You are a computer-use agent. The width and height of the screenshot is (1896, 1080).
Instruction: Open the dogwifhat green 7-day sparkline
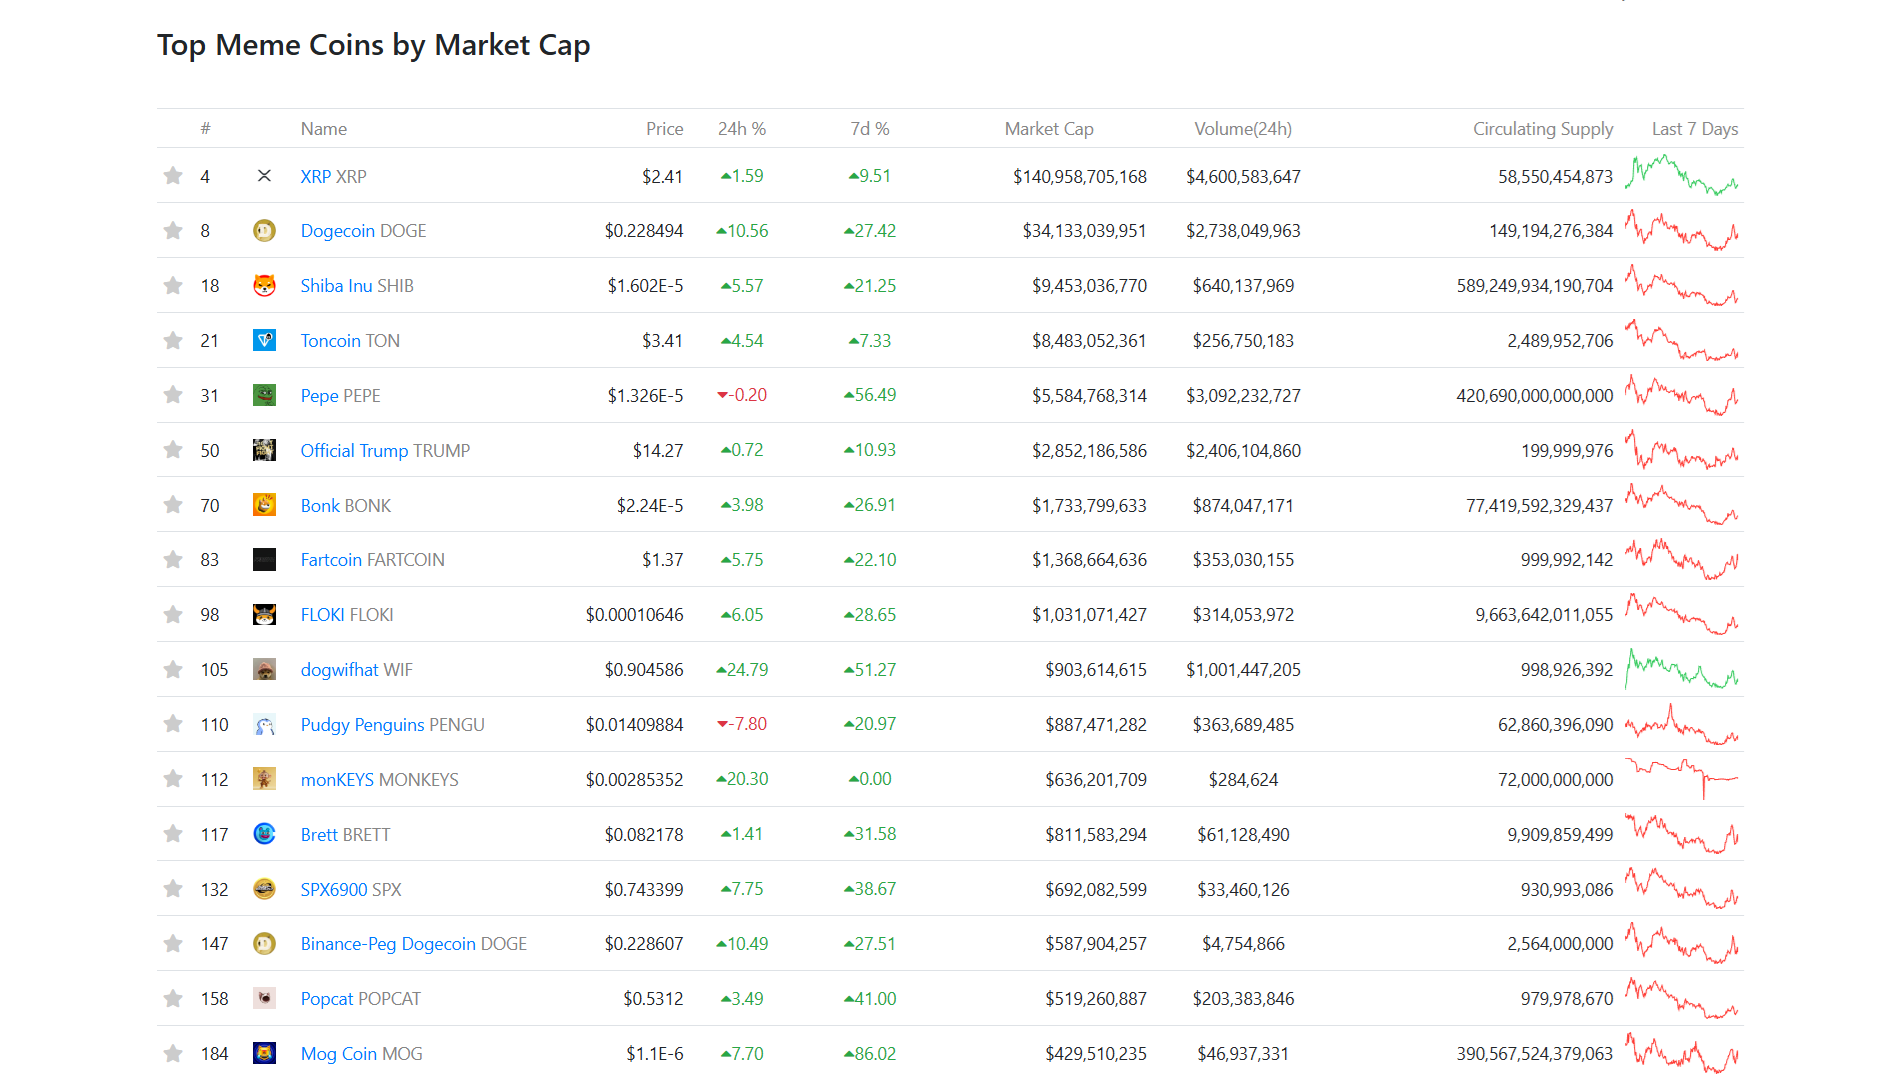(1682, 669)
